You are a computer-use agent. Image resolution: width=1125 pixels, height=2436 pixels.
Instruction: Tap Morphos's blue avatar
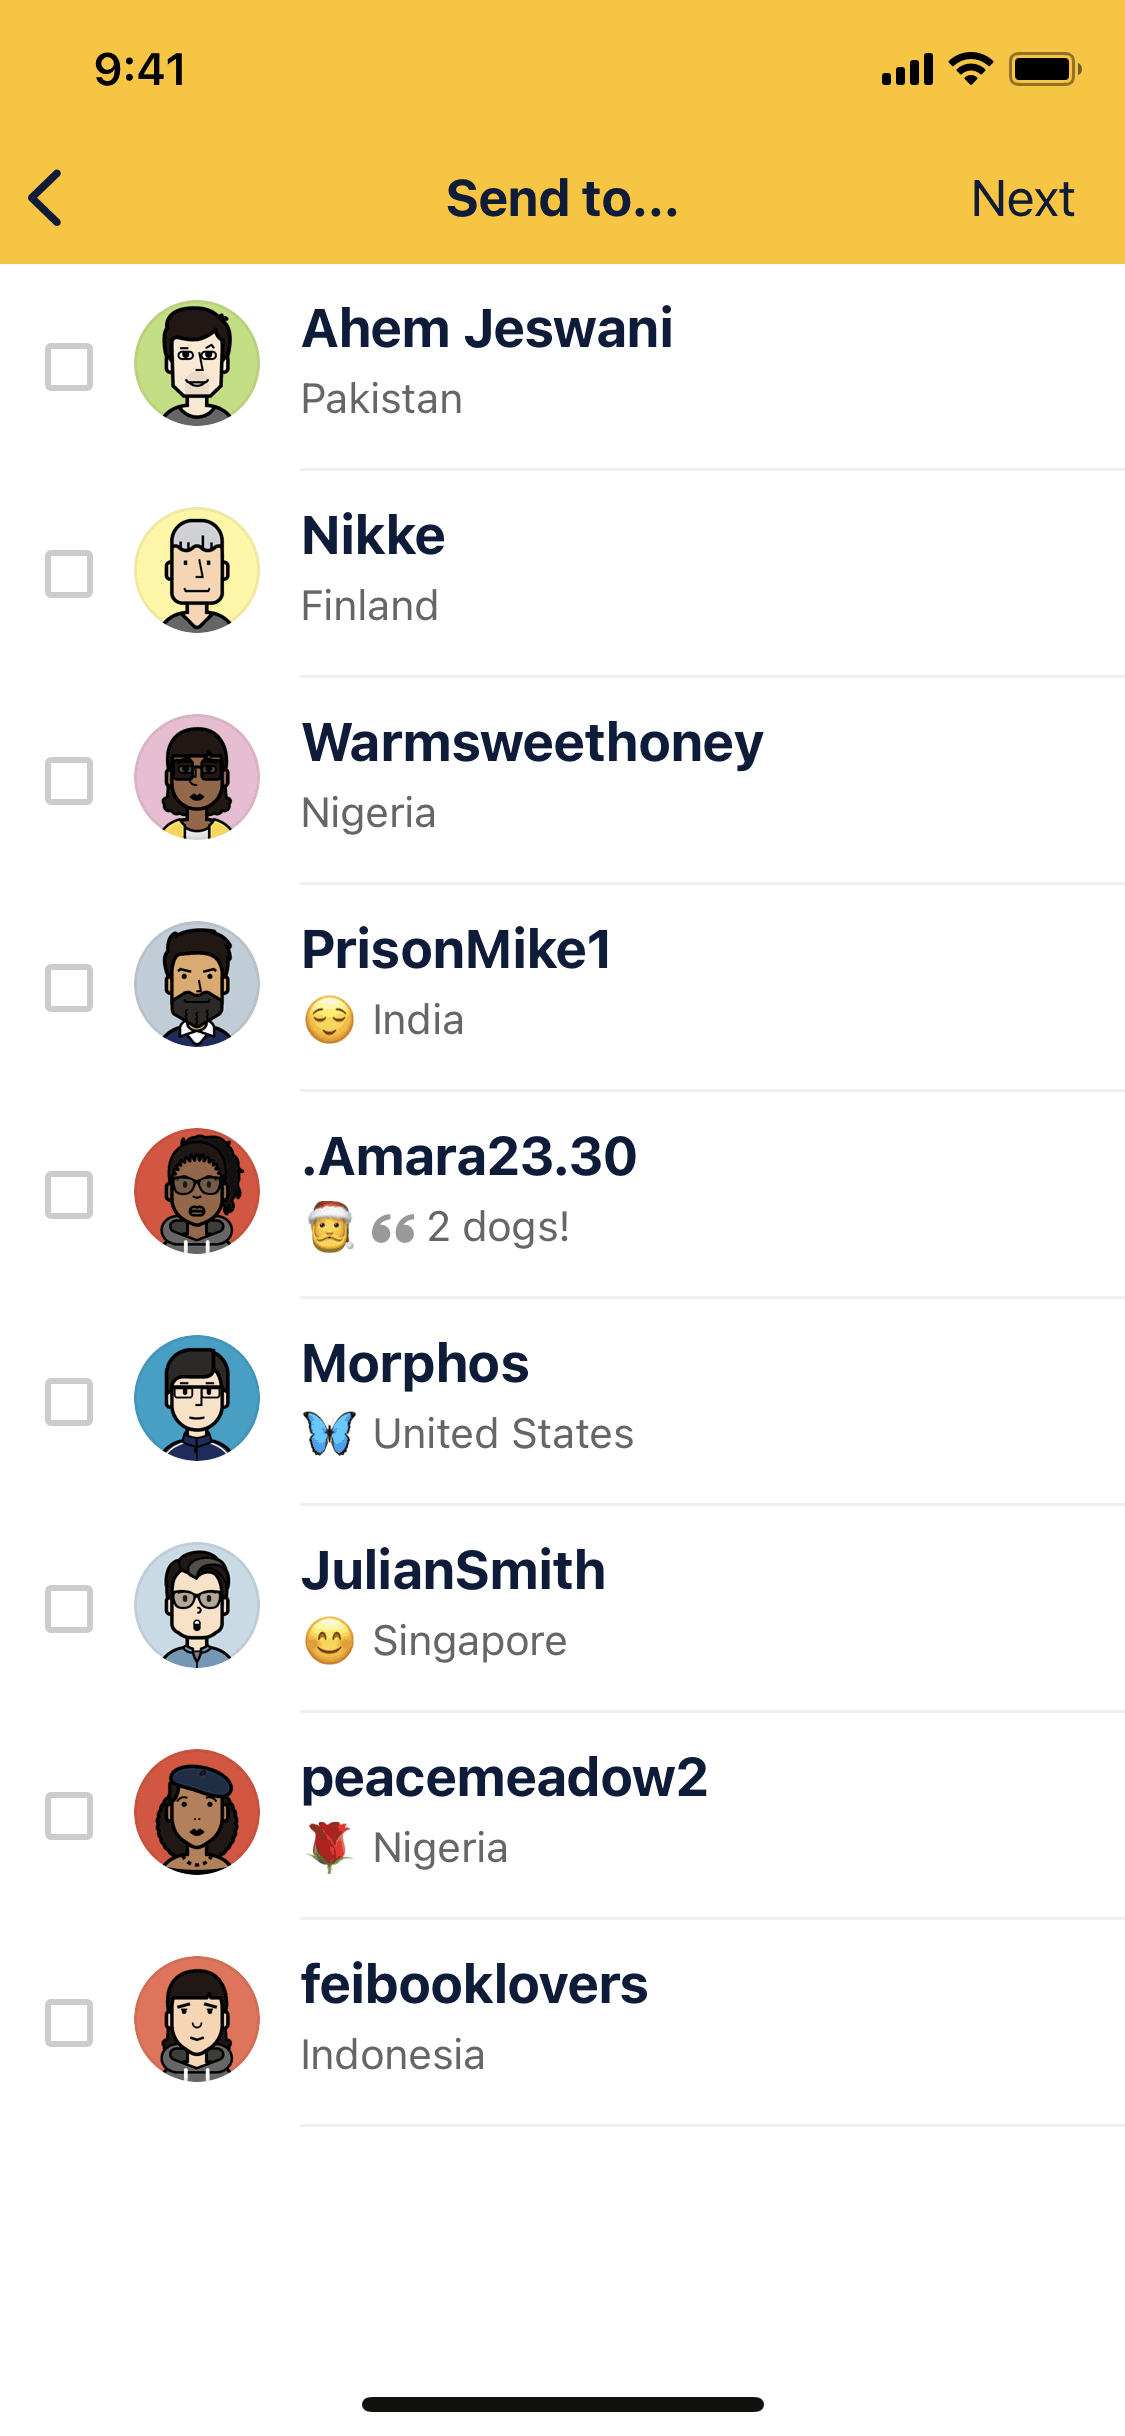(x=197, y=1398)
